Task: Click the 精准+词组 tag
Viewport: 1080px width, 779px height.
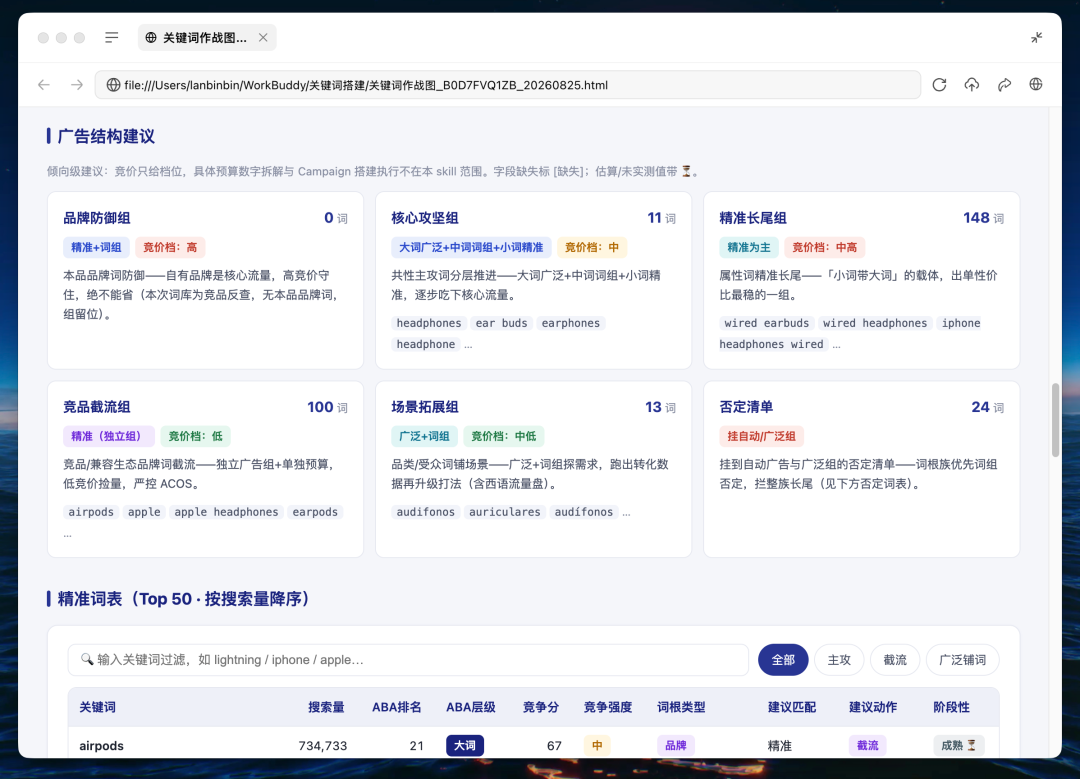Action: [x=96, y=247]
